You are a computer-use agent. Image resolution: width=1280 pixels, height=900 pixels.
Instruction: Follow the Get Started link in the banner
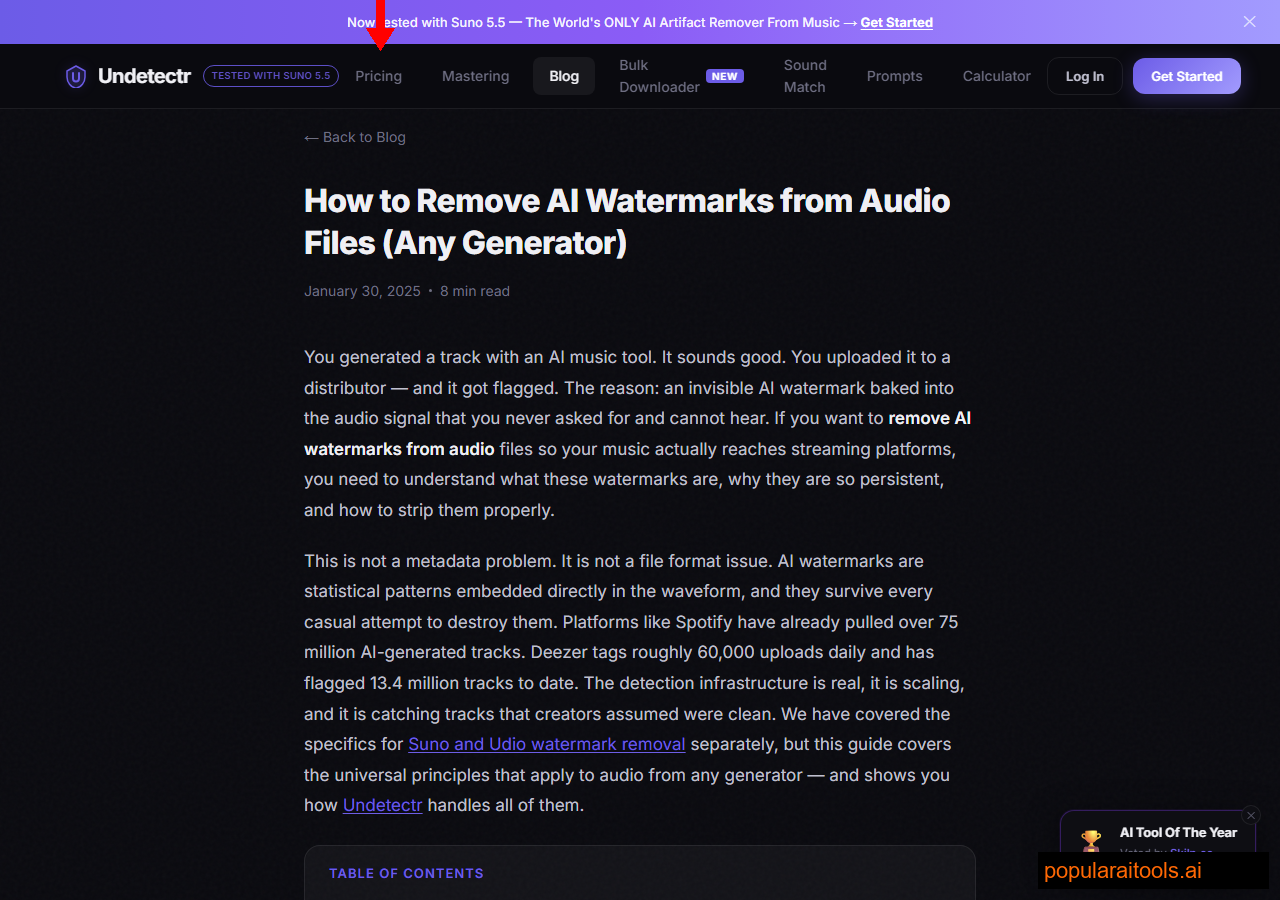click(x=896, y=22)
